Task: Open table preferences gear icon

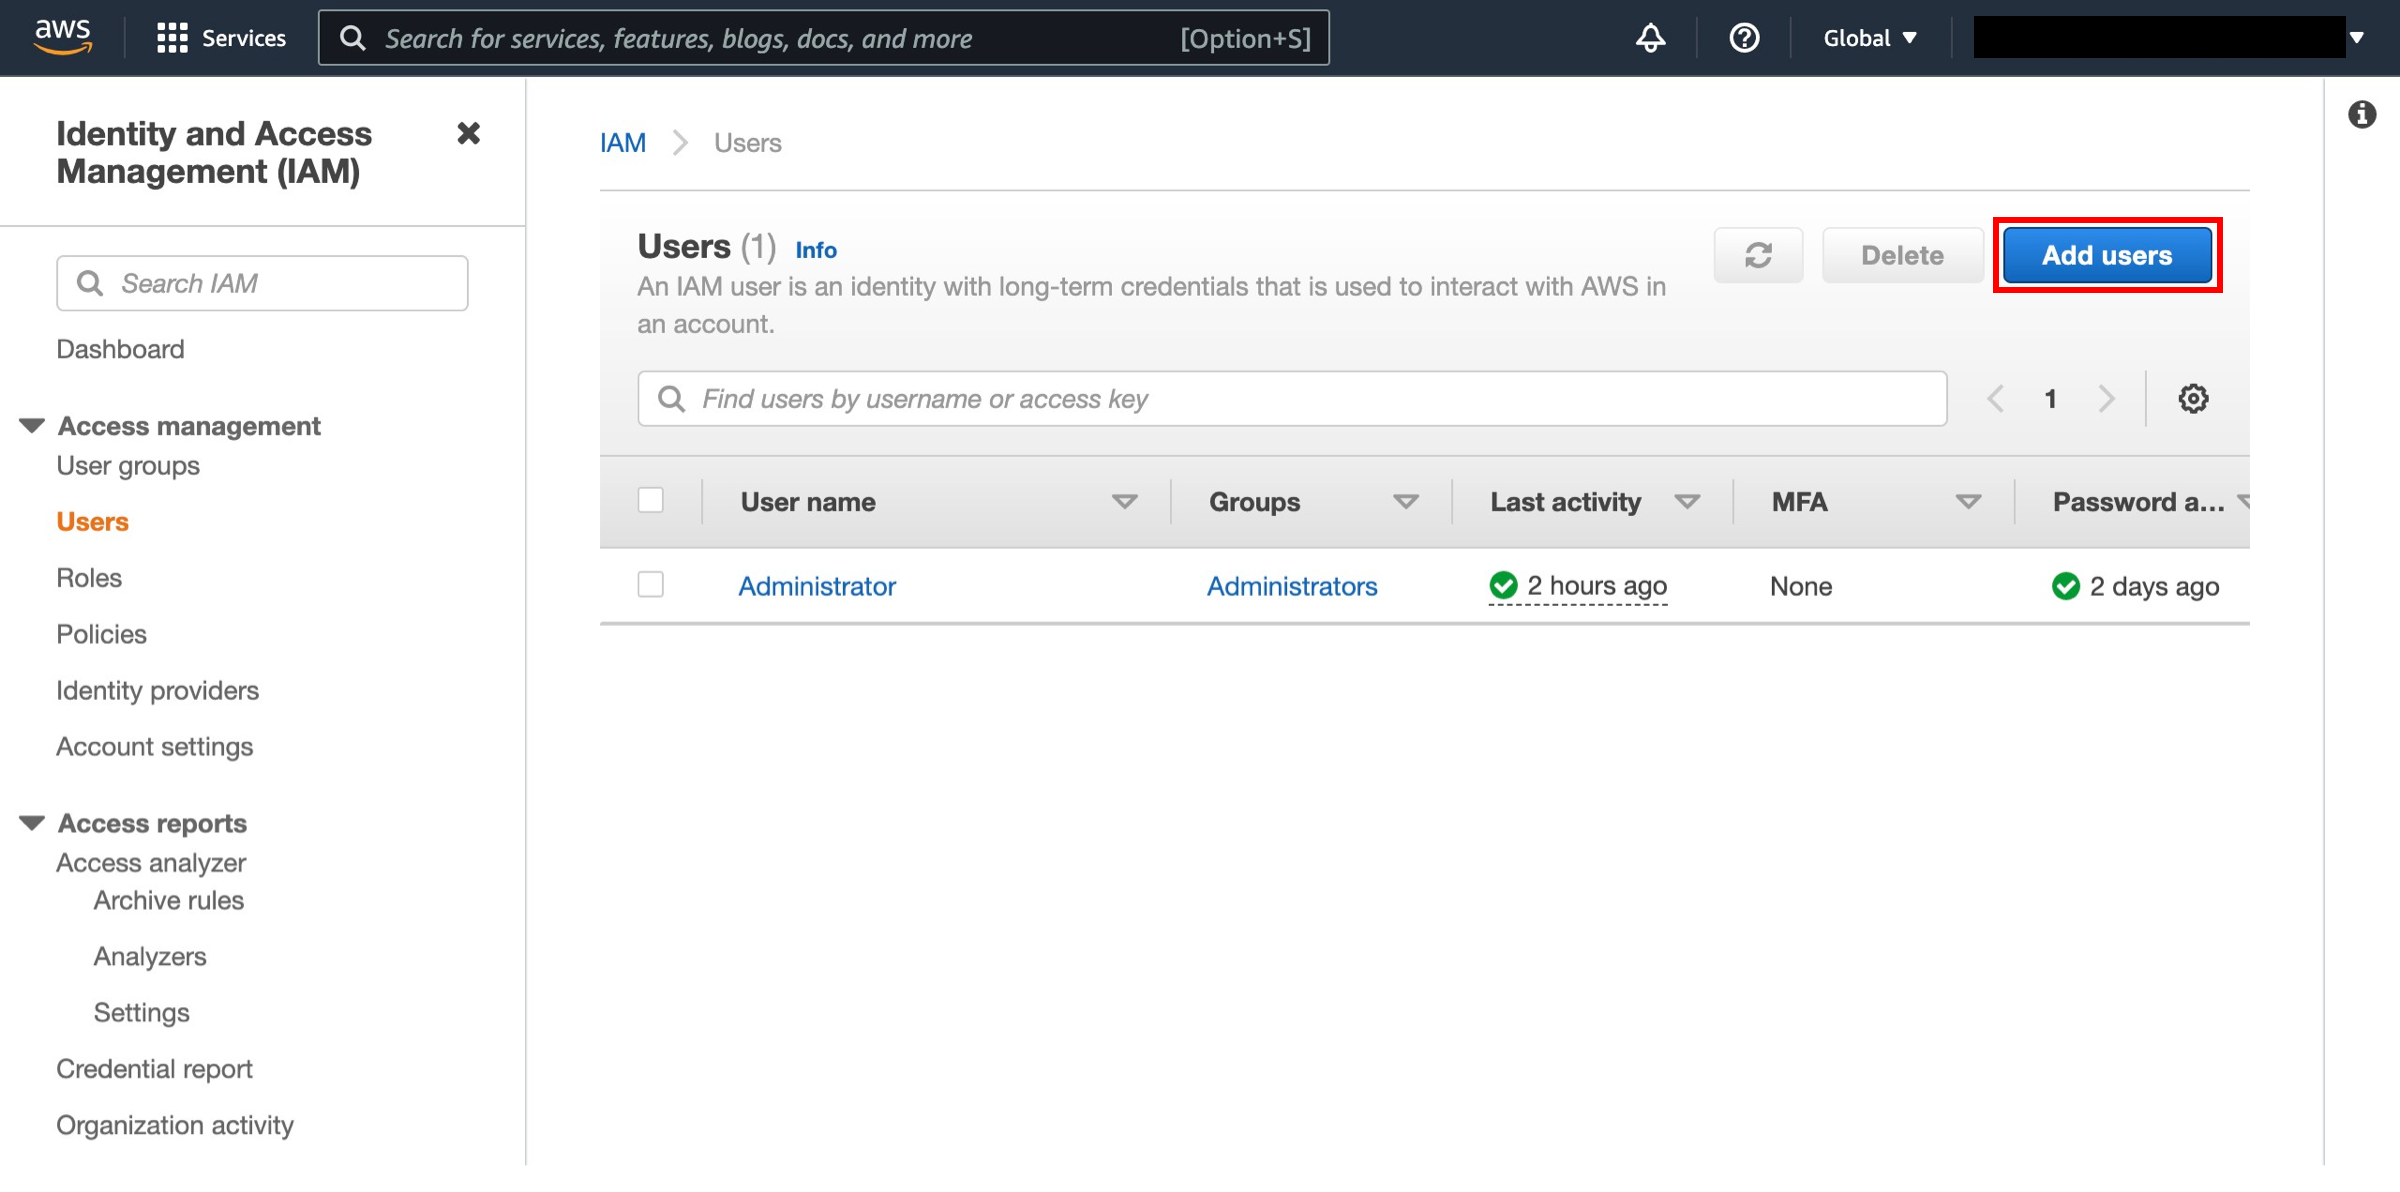Action: pos(2193,399)
